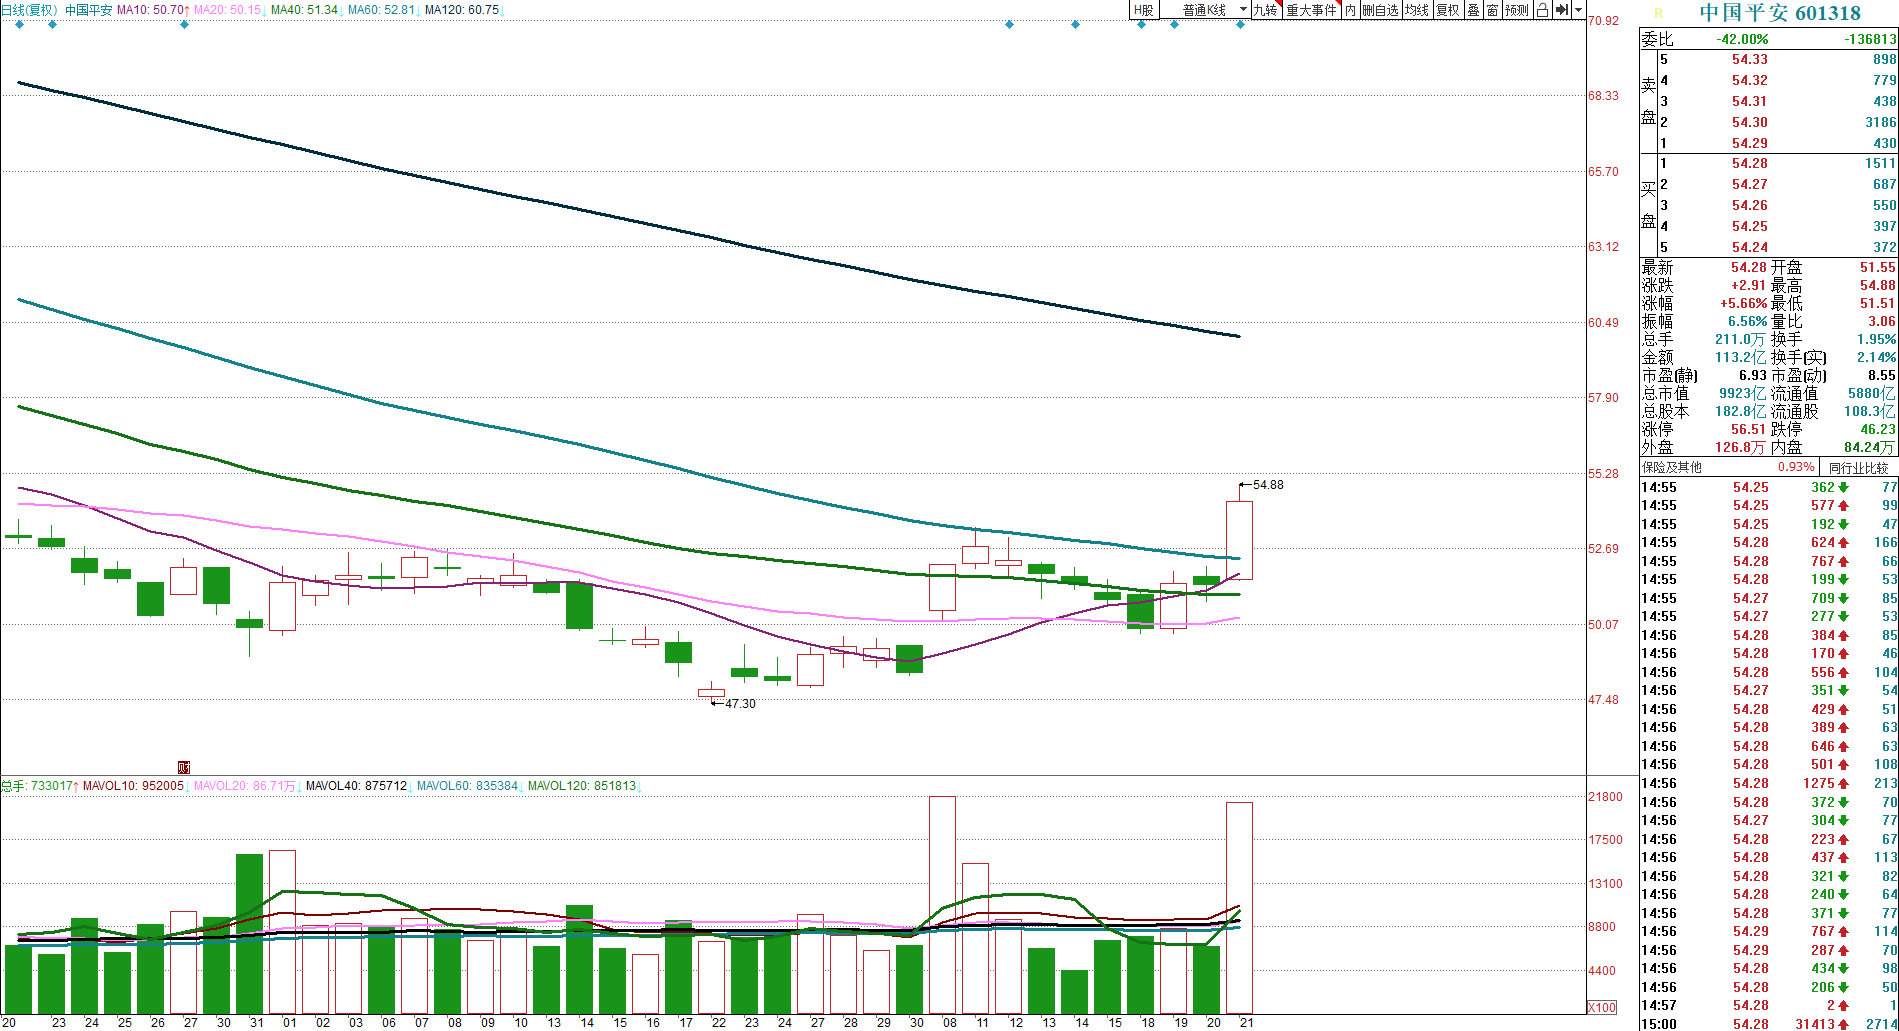
Task: Select the 15:00 closing trade row 31413
Action: point(1769,1024)
